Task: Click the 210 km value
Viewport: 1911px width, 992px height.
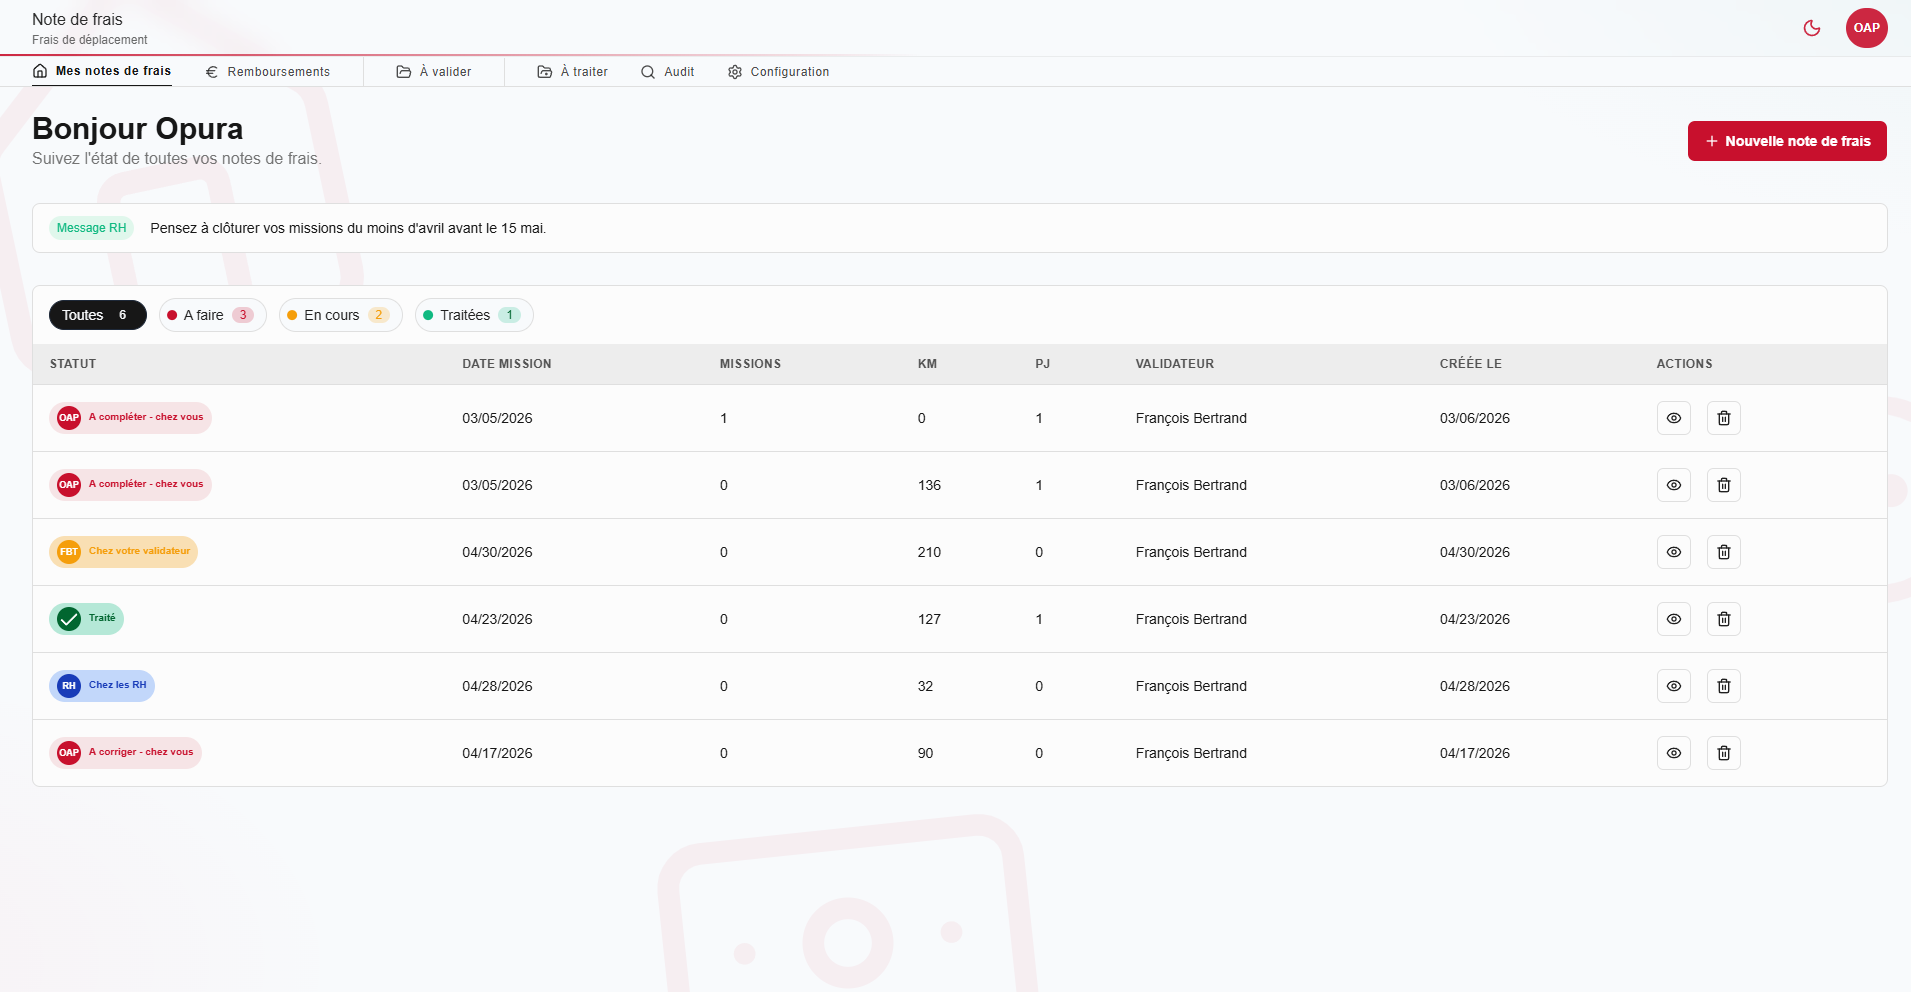Action: [929, 552]
